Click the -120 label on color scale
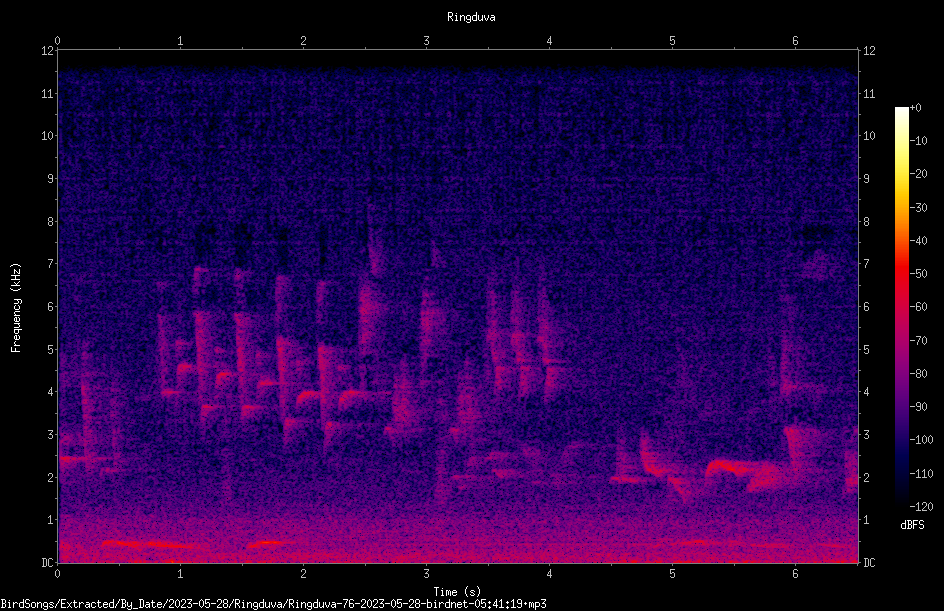The image size is (944, 611). [x=922, y=506]
